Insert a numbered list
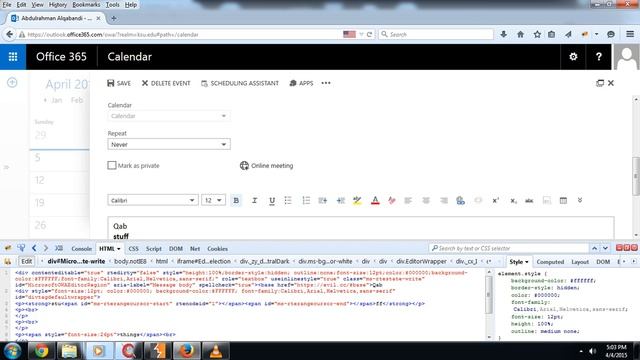 (x=306, y=200)
